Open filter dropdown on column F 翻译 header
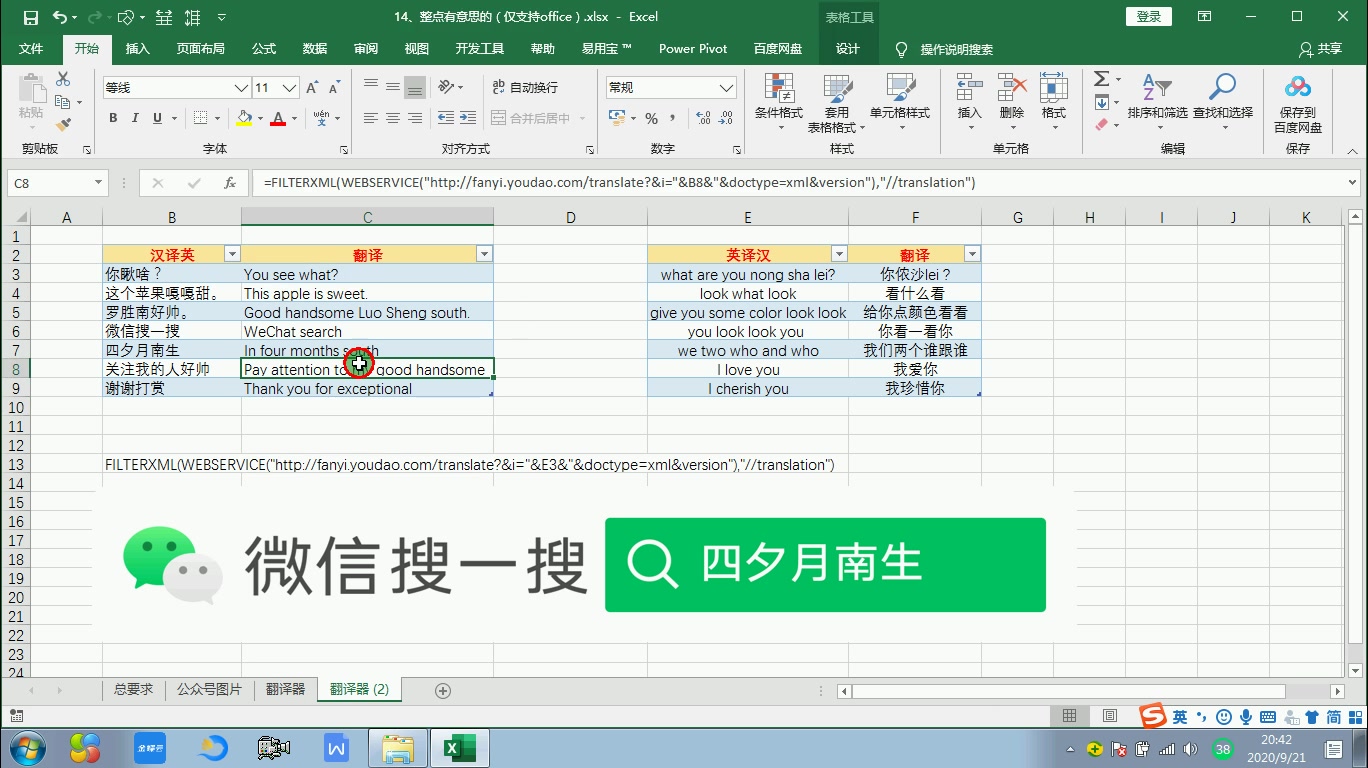1368x768 pixels. [x=972, y=255]
